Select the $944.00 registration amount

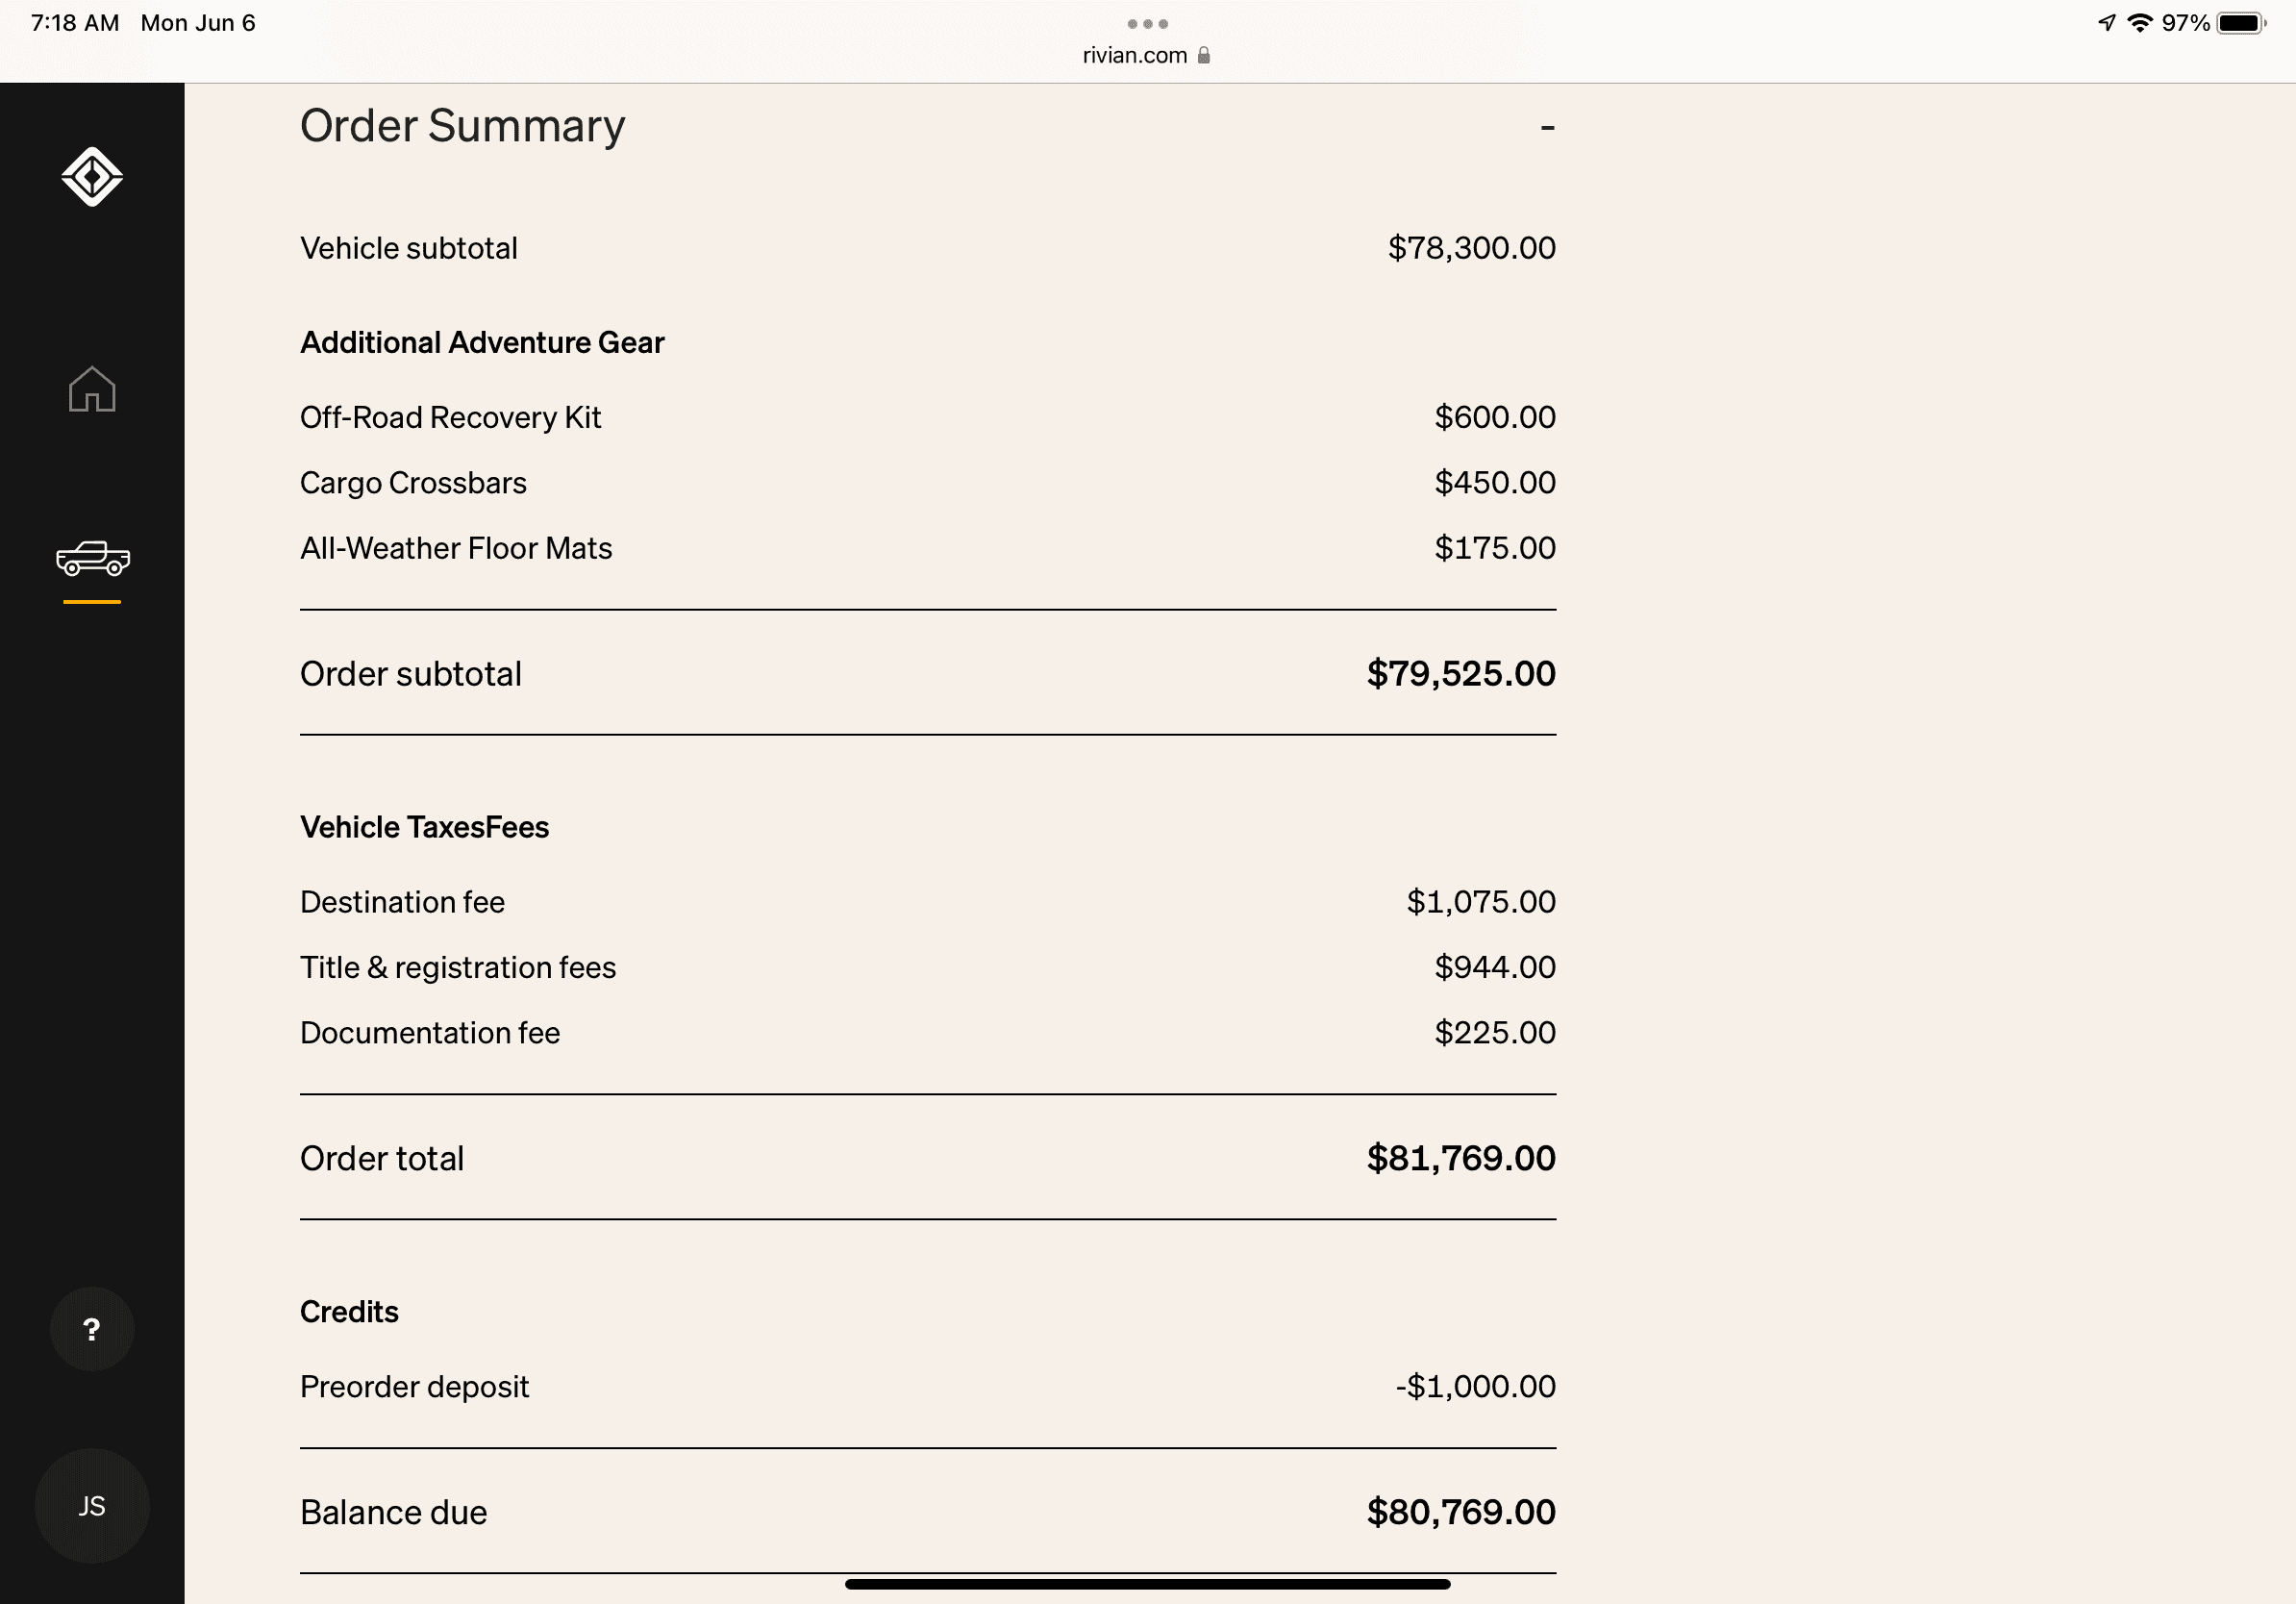1495,967
